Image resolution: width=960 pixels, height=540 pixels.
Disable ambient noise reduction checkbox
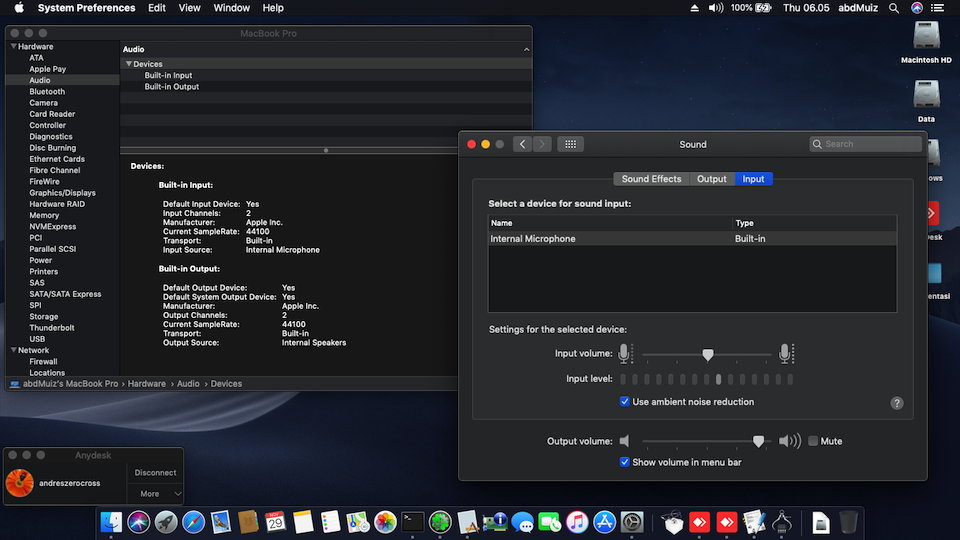pyautogui.click(x=625, y=402)
